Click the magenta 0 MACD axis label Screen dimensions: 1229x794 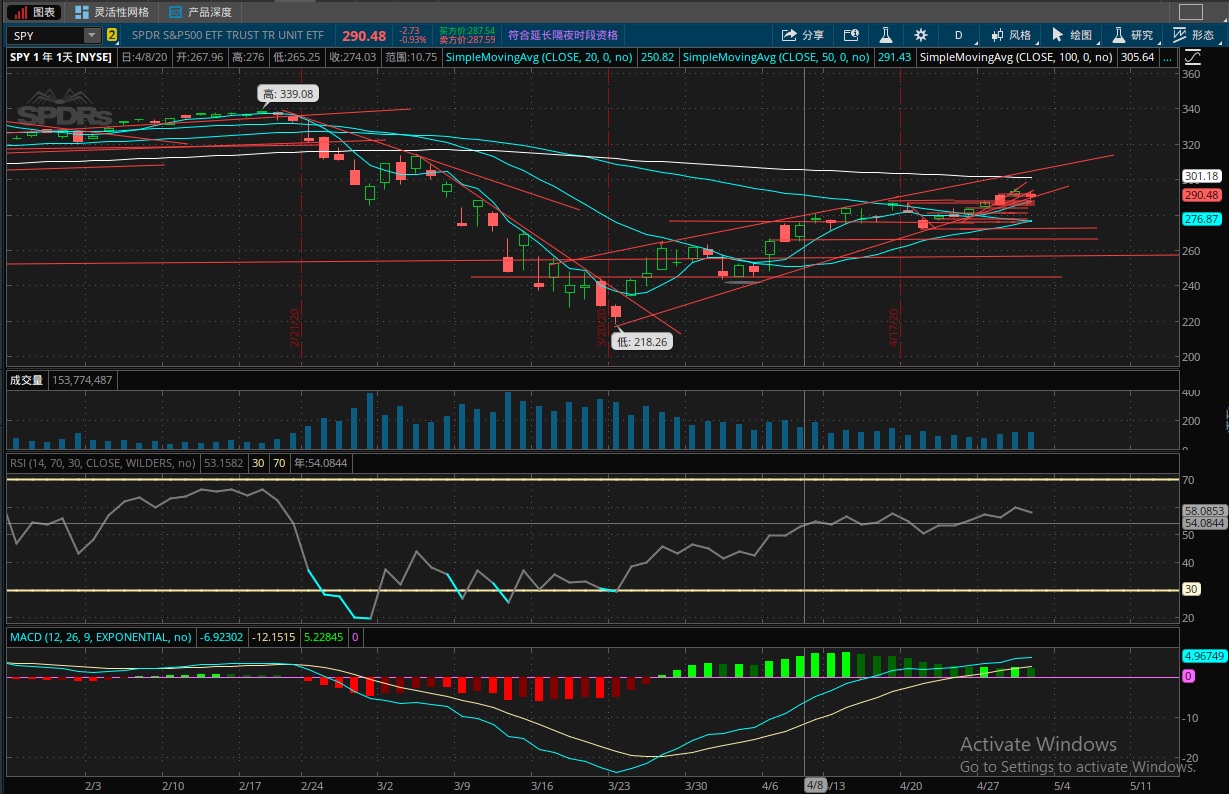point(1188,676)
